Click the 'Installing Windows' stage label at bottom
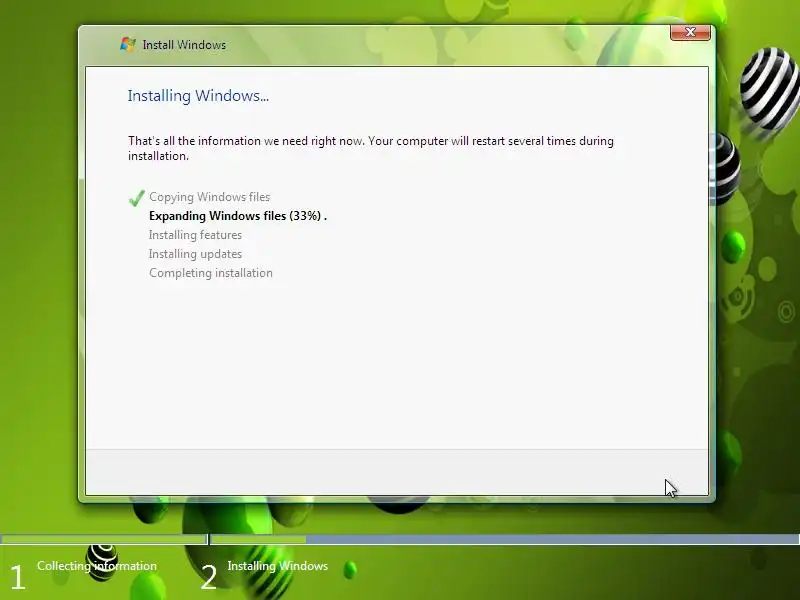 tap(278, 566)
